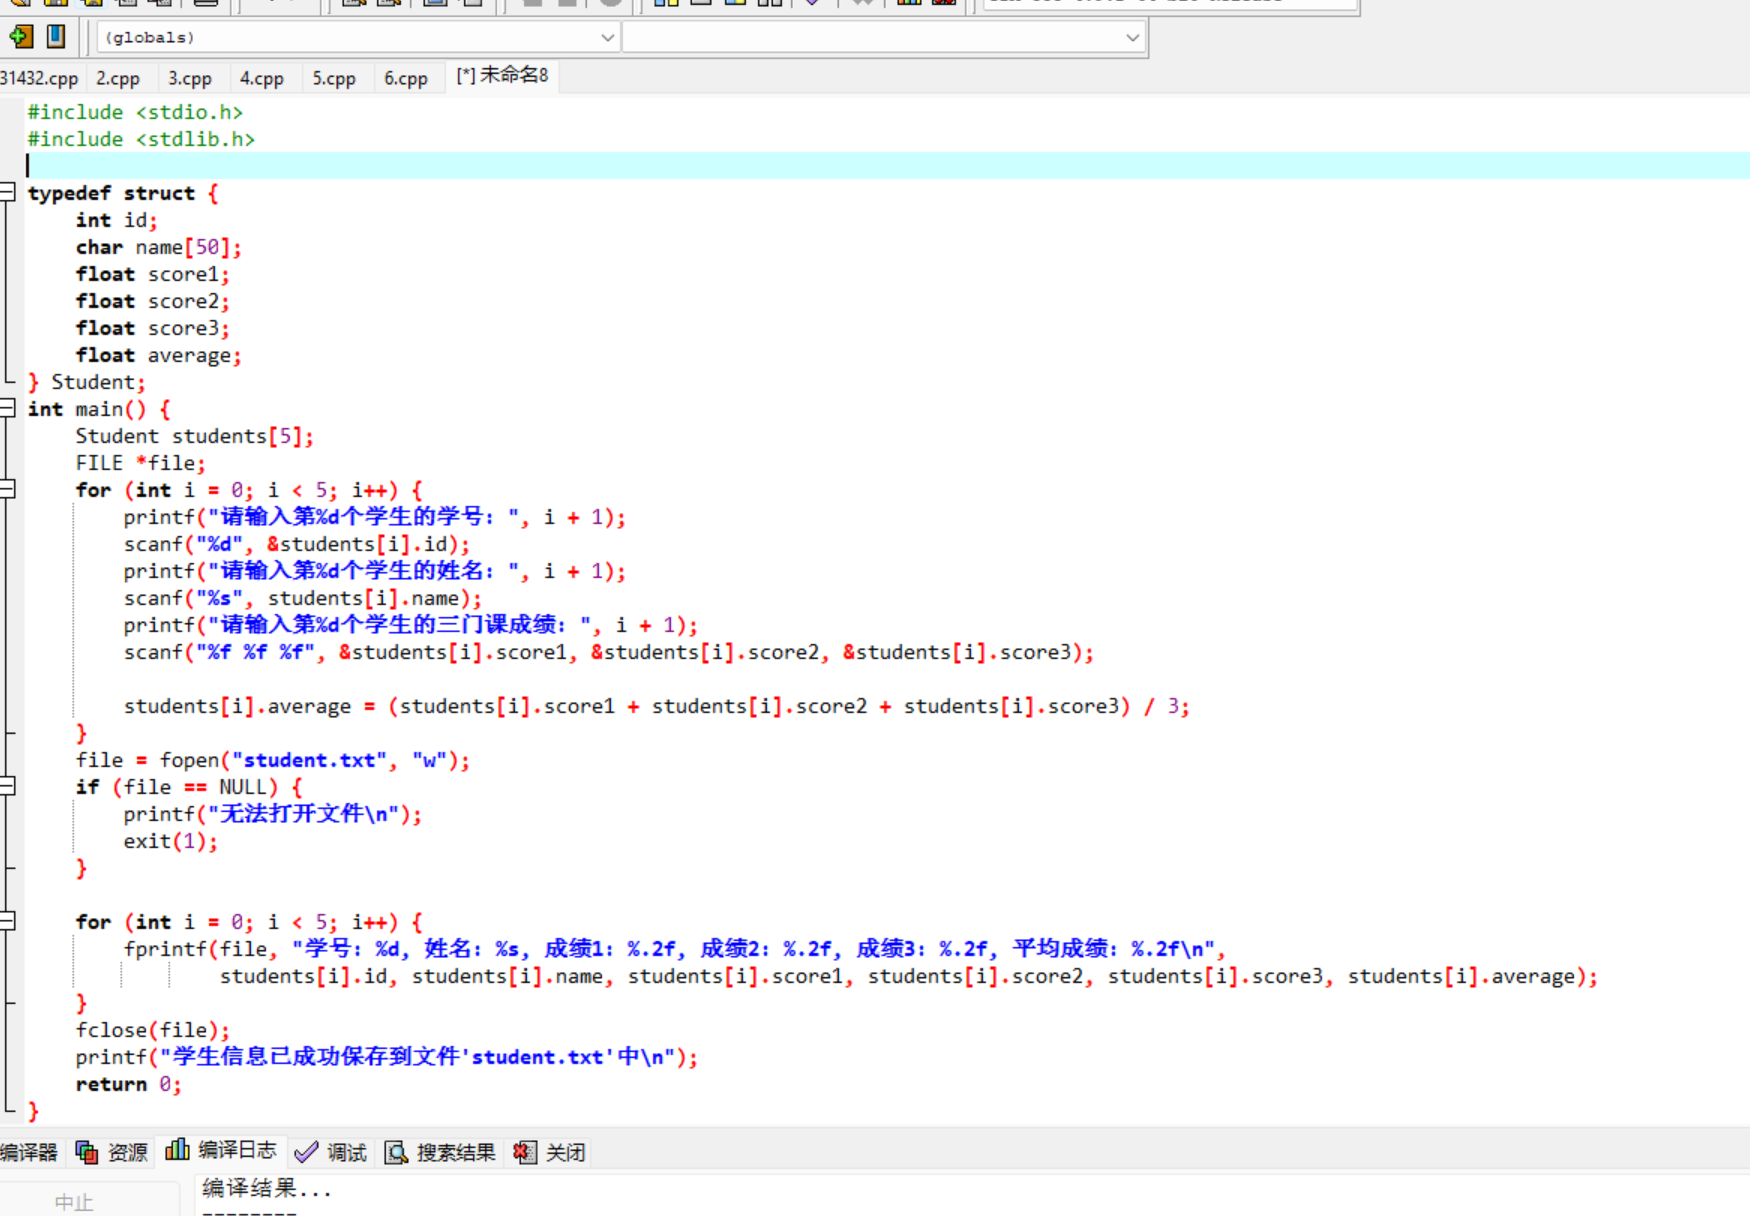Show the 编译日志 compile log tab

[x=221, y=1151]
